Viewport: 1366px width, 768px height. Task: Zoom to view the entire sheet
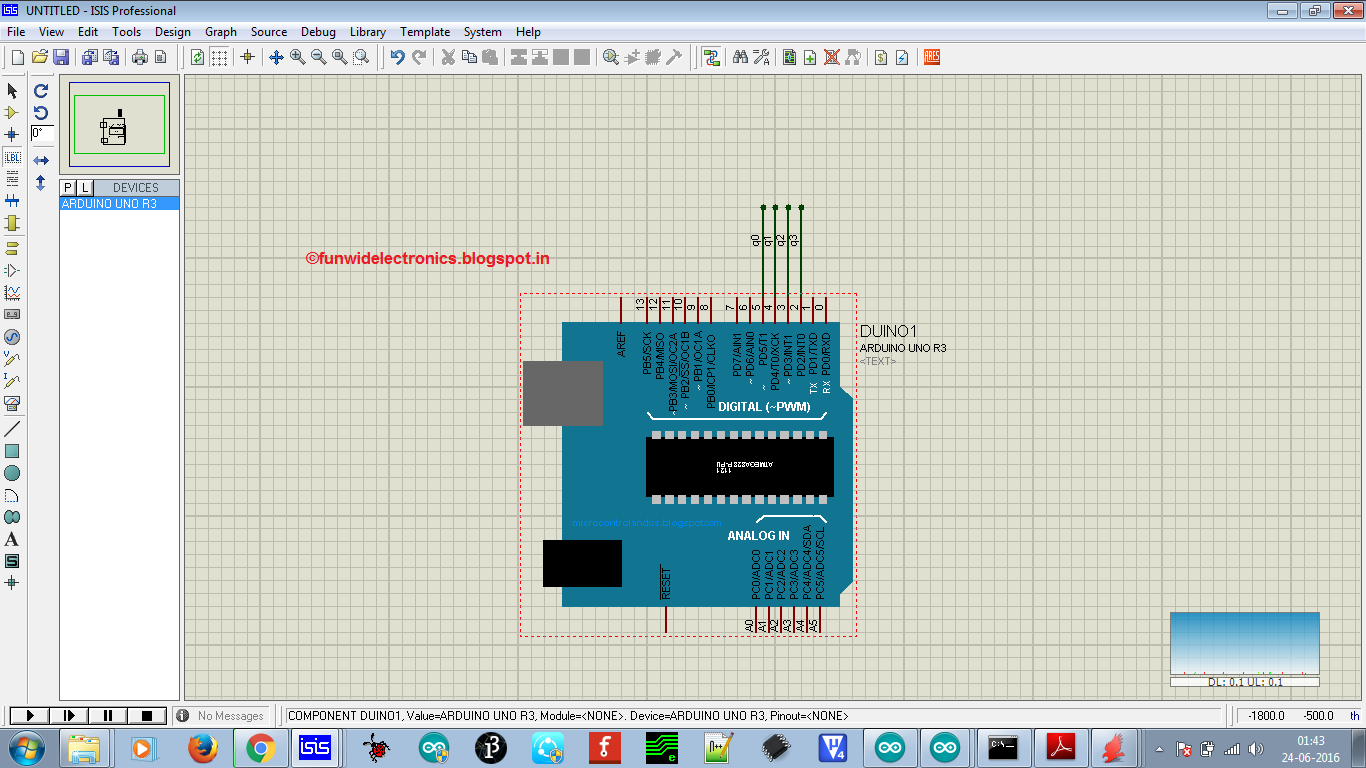click(340, 58)
